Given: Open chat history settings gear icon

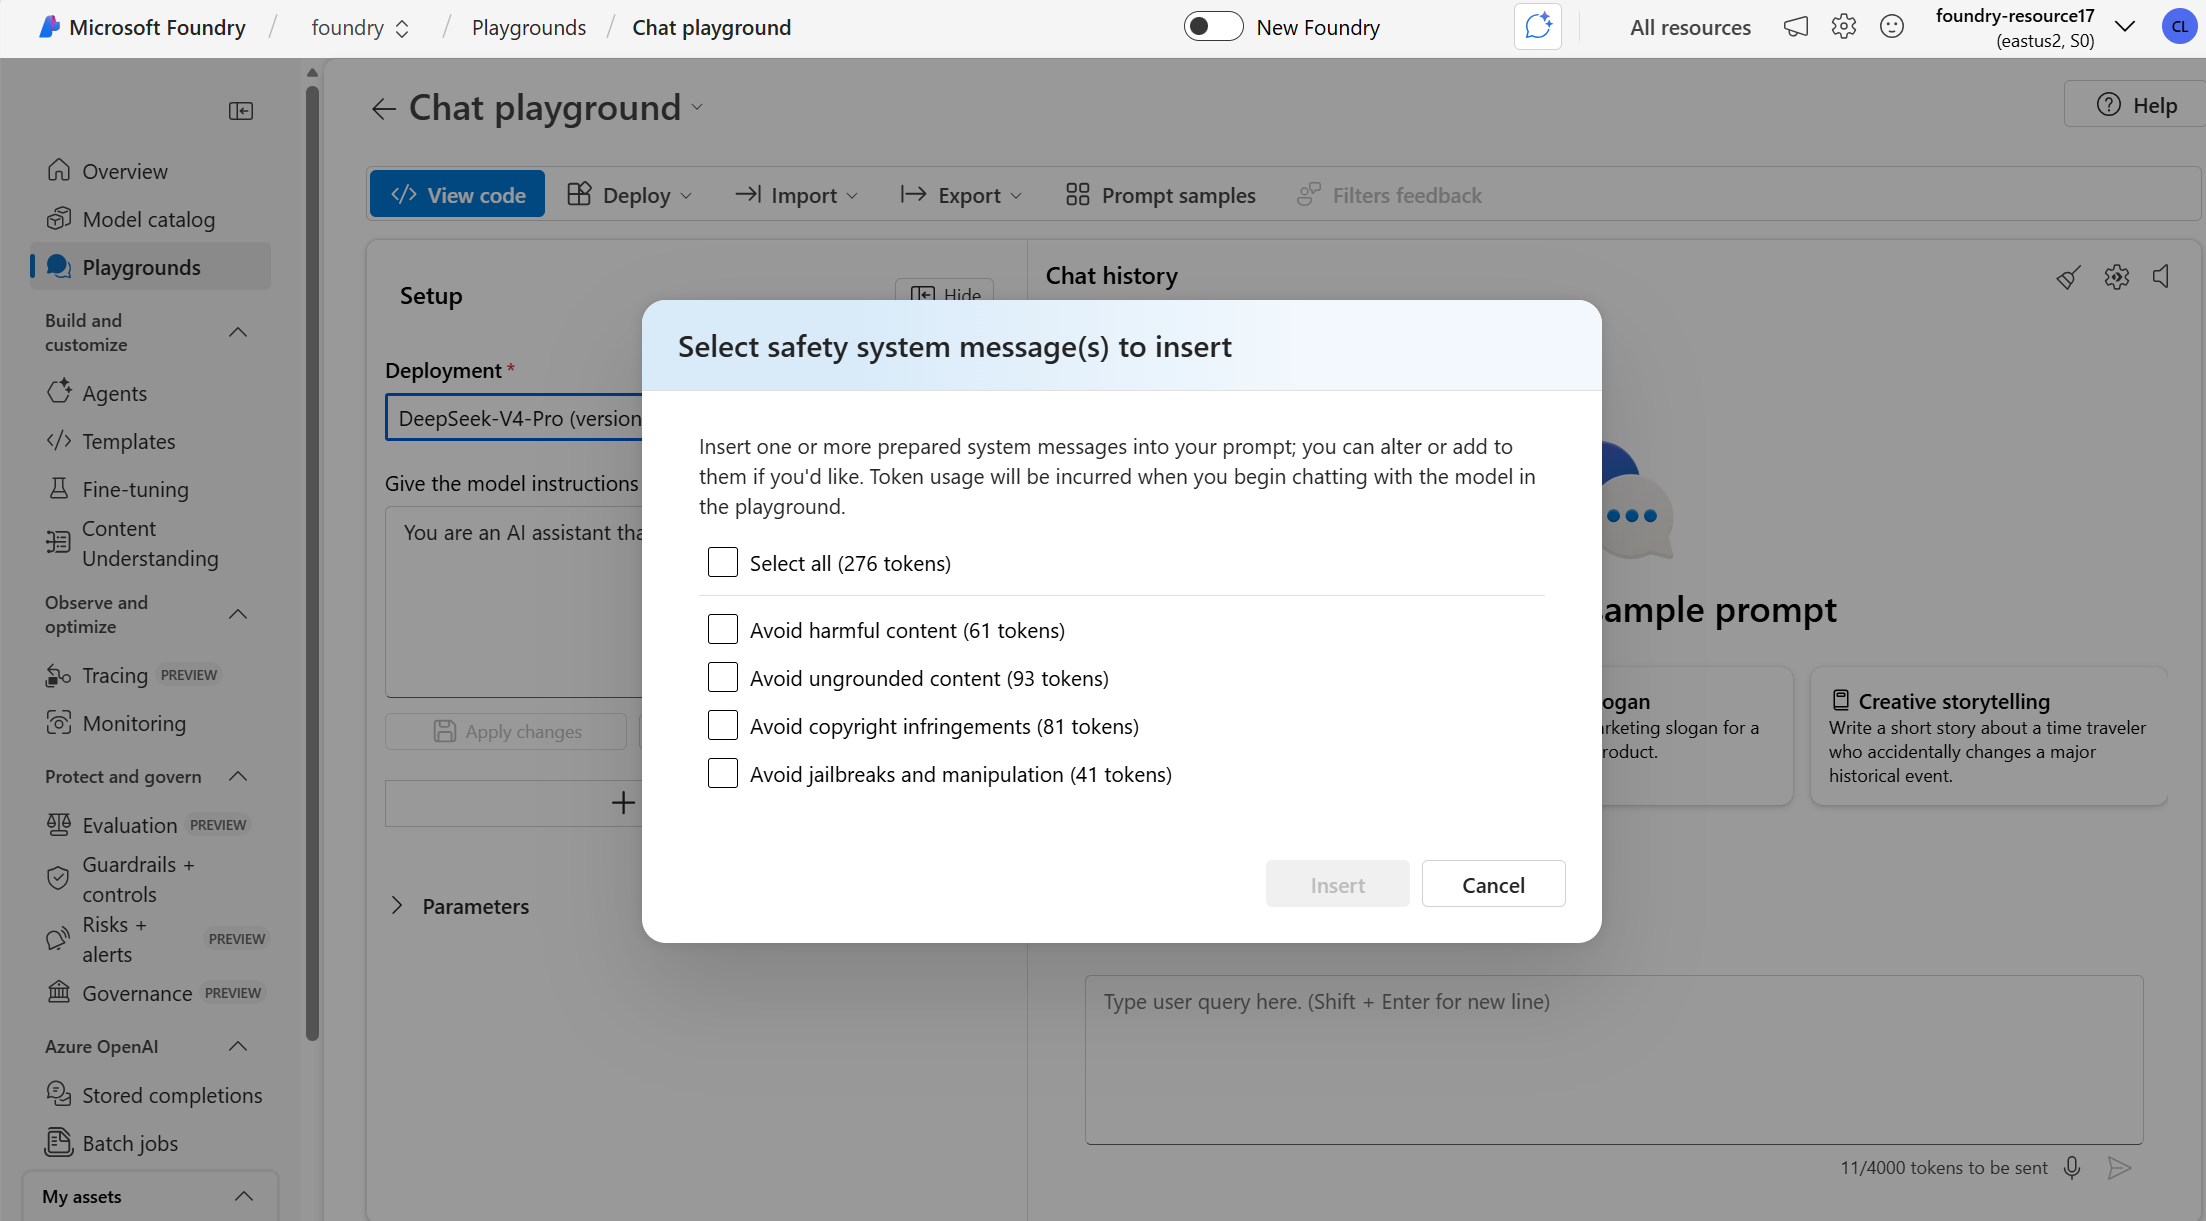Looking at the screenshot, I should 2117,277.
